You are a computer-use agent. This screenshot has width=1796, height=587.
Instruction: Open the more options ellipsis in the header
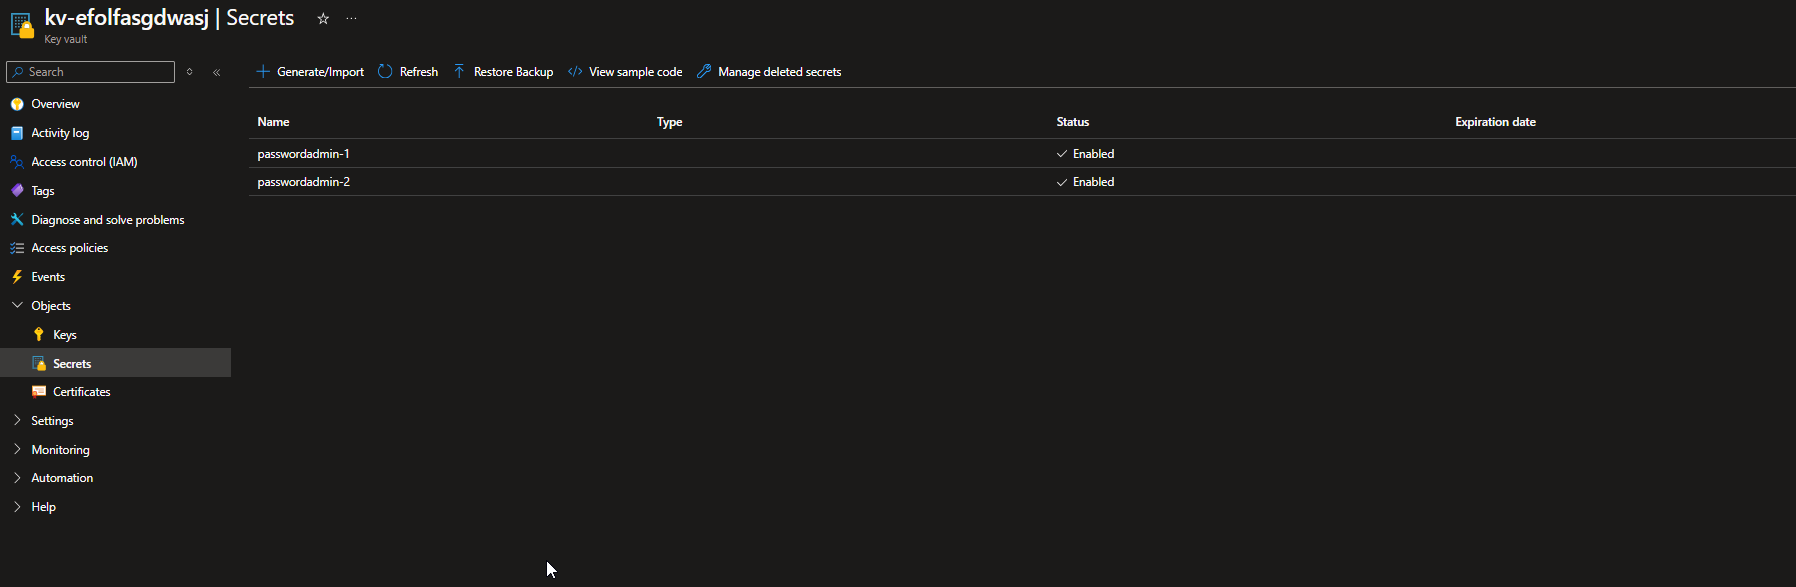351,19
